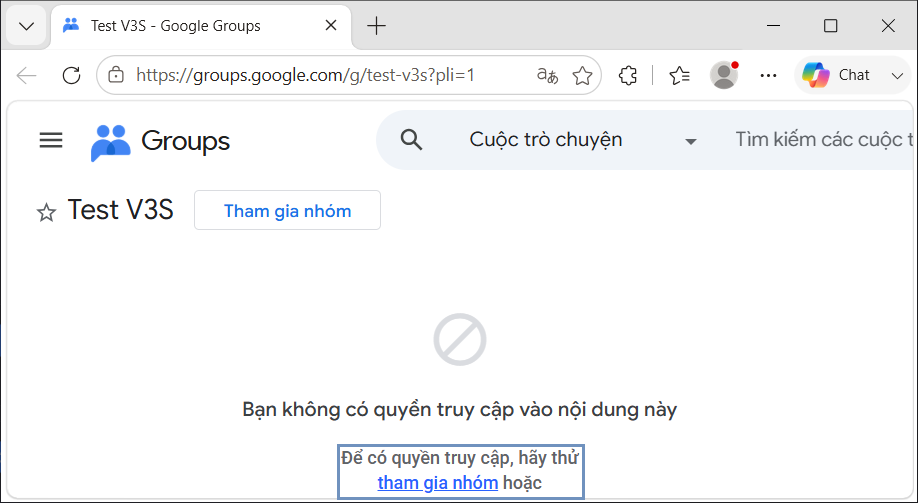Open a new browser tab

pyautogui.click(x=376, y=26)
